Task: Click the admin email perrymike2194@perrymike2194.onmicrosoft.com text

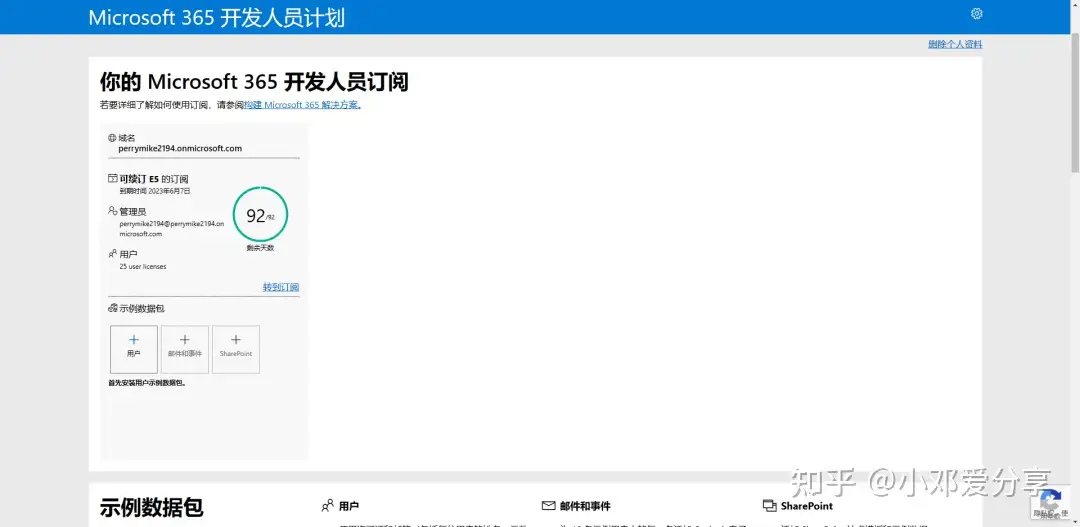Action: click(x=172, y=229)
